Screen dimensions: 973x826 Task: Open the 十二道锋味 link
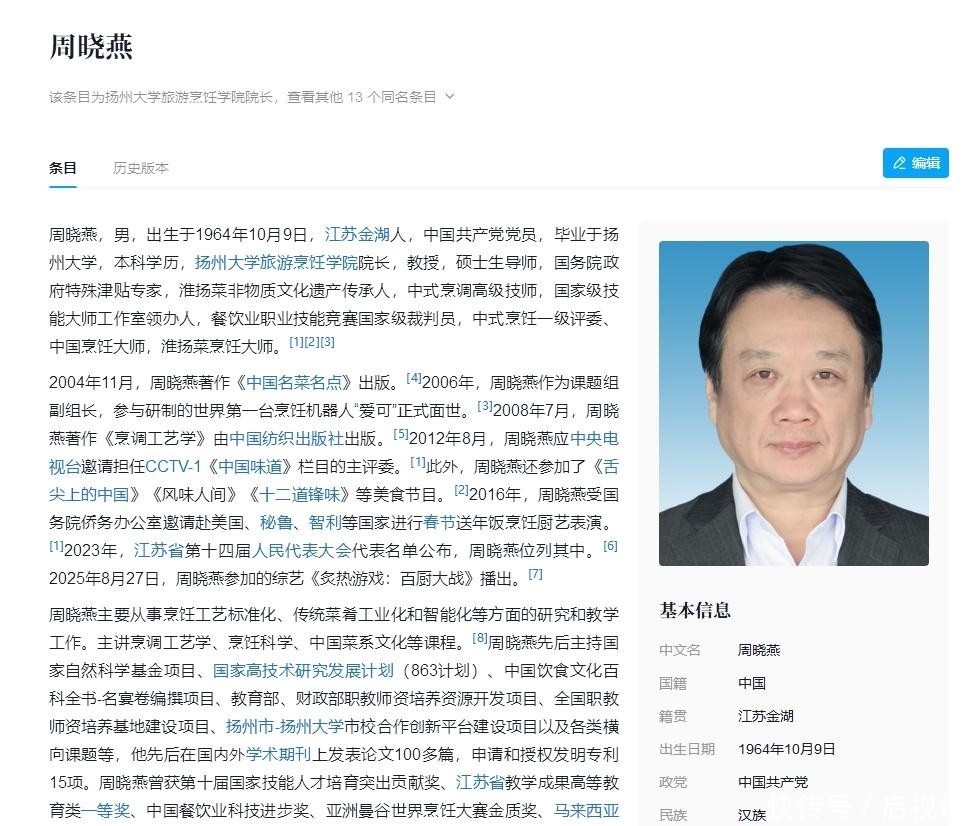300,495
